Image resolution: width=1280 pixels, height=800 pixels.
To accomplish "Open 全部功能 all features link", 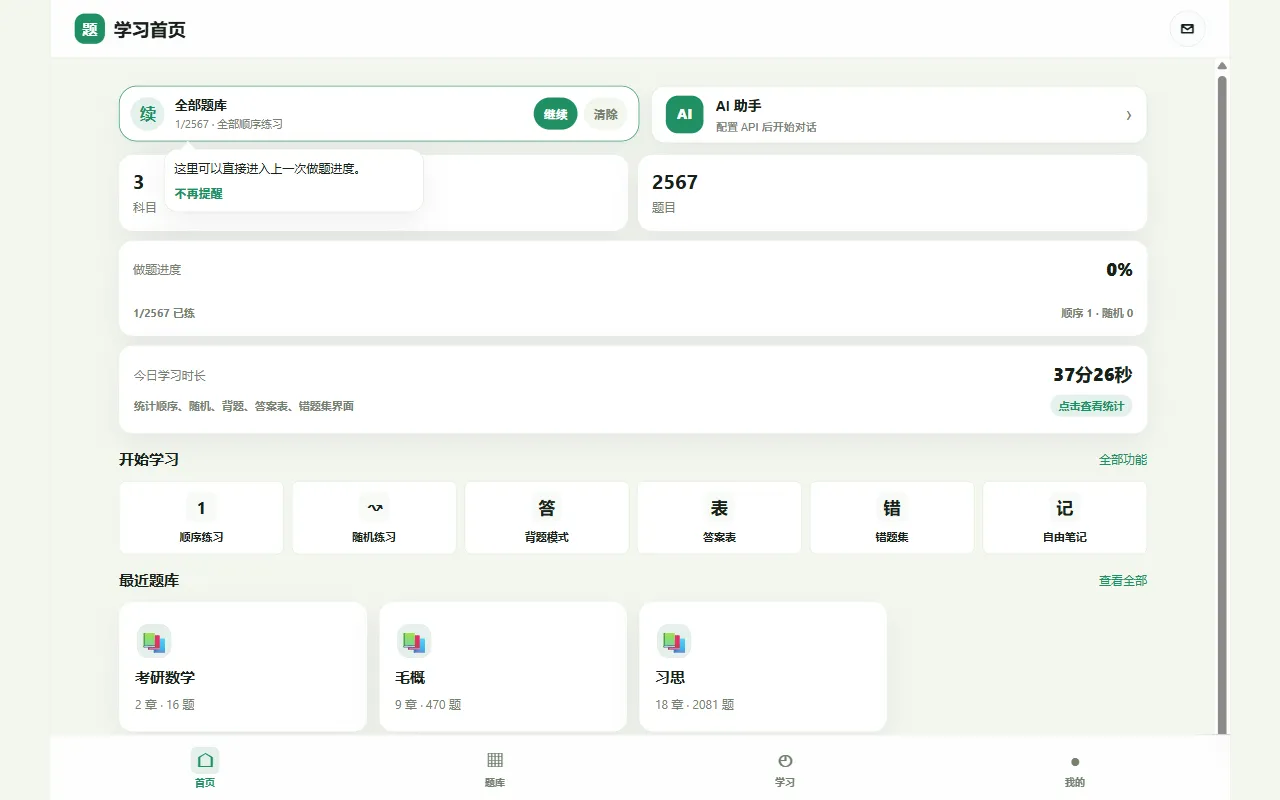I will pos(1123,460).
